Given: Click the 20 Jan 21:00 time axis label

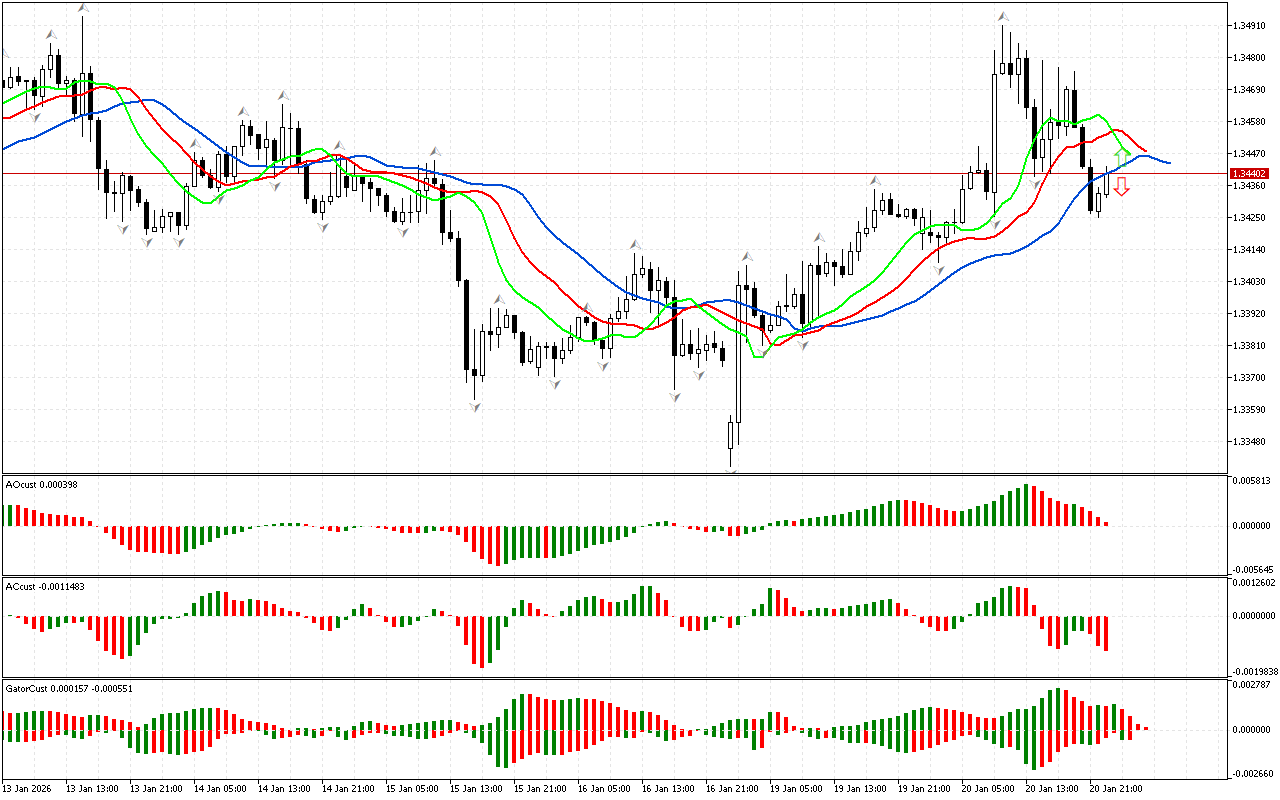Looking at the screenshot, I should coord(1115,788).
